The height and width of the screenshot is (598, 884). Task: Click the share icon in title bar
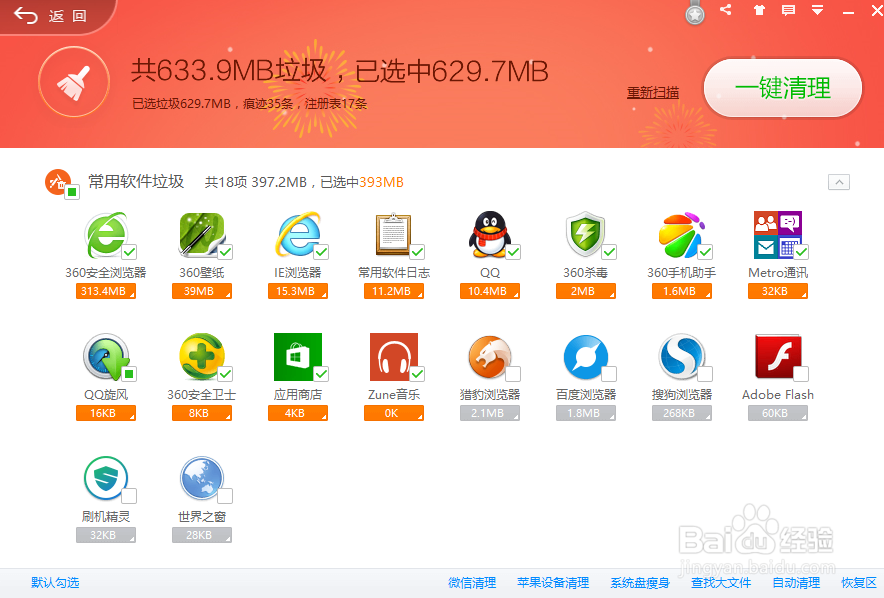pos(726,10)
